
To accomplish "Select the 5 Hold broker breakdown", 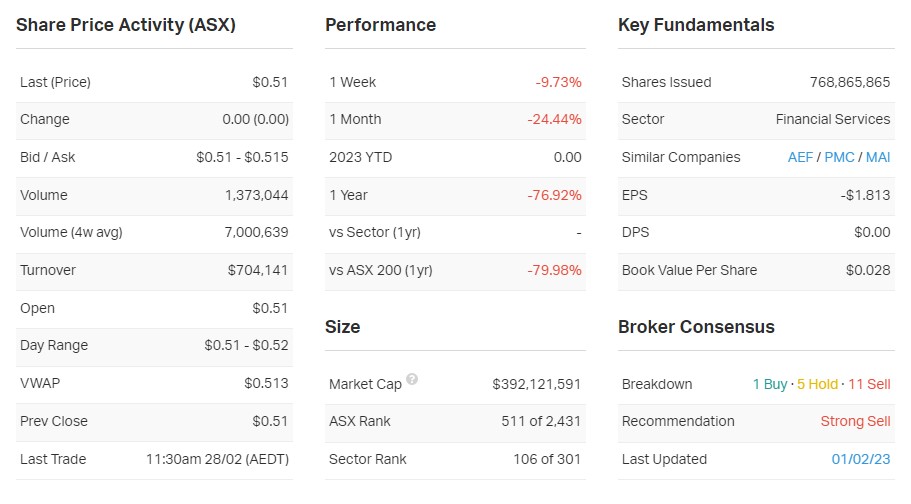I will coord(818,384).
